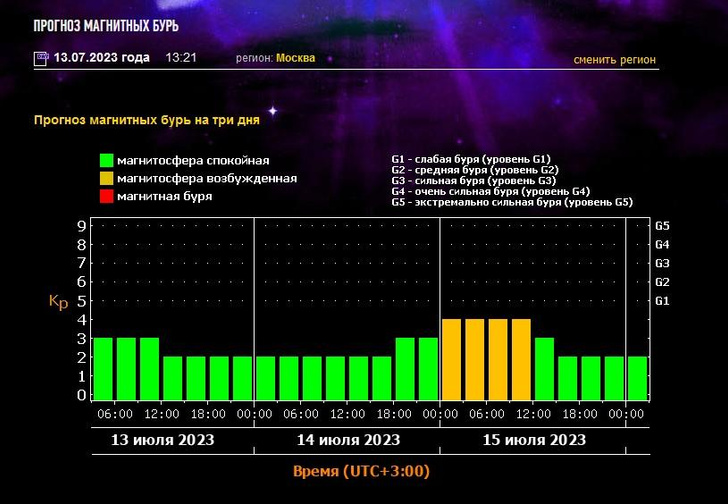This screenshot has height=504, width=728.
Task: Click the line G4 - очень сильная буря
Action: click(x=491, y=191)
